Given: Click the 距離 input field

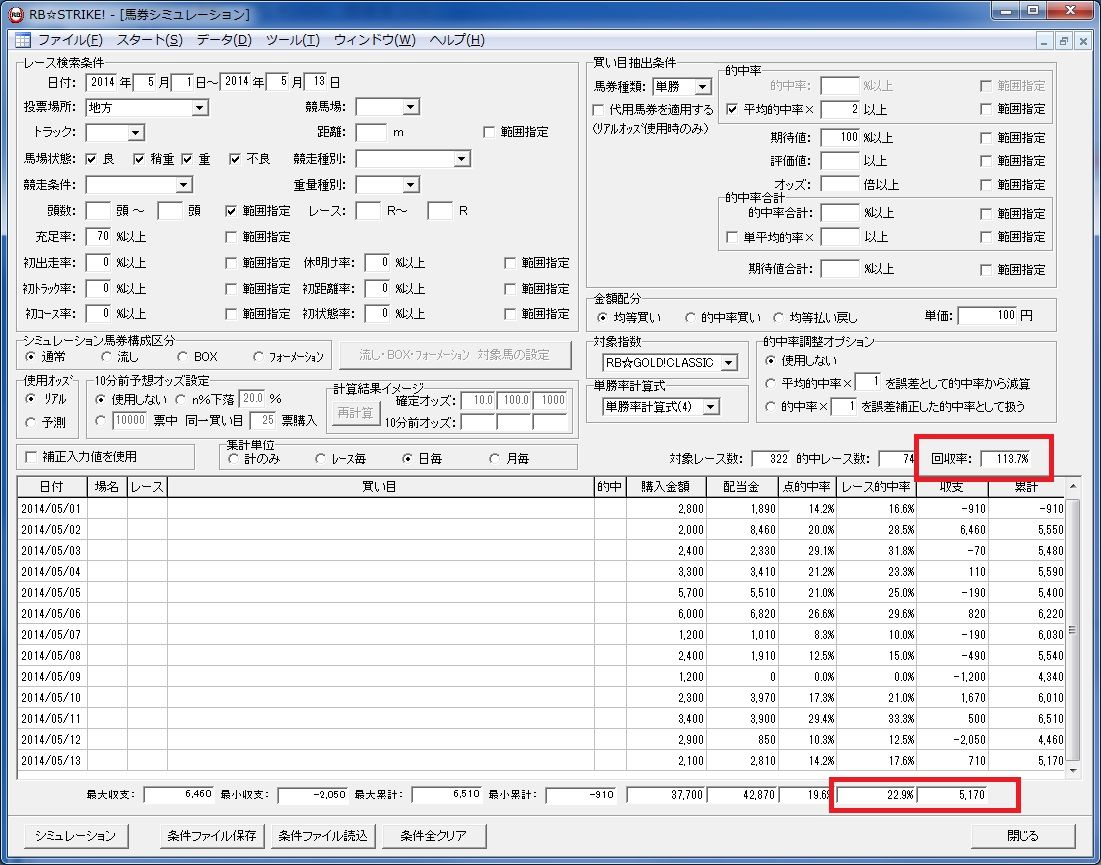Looking at the screenshot, I should pyautogui.click(x=371, y=133).
